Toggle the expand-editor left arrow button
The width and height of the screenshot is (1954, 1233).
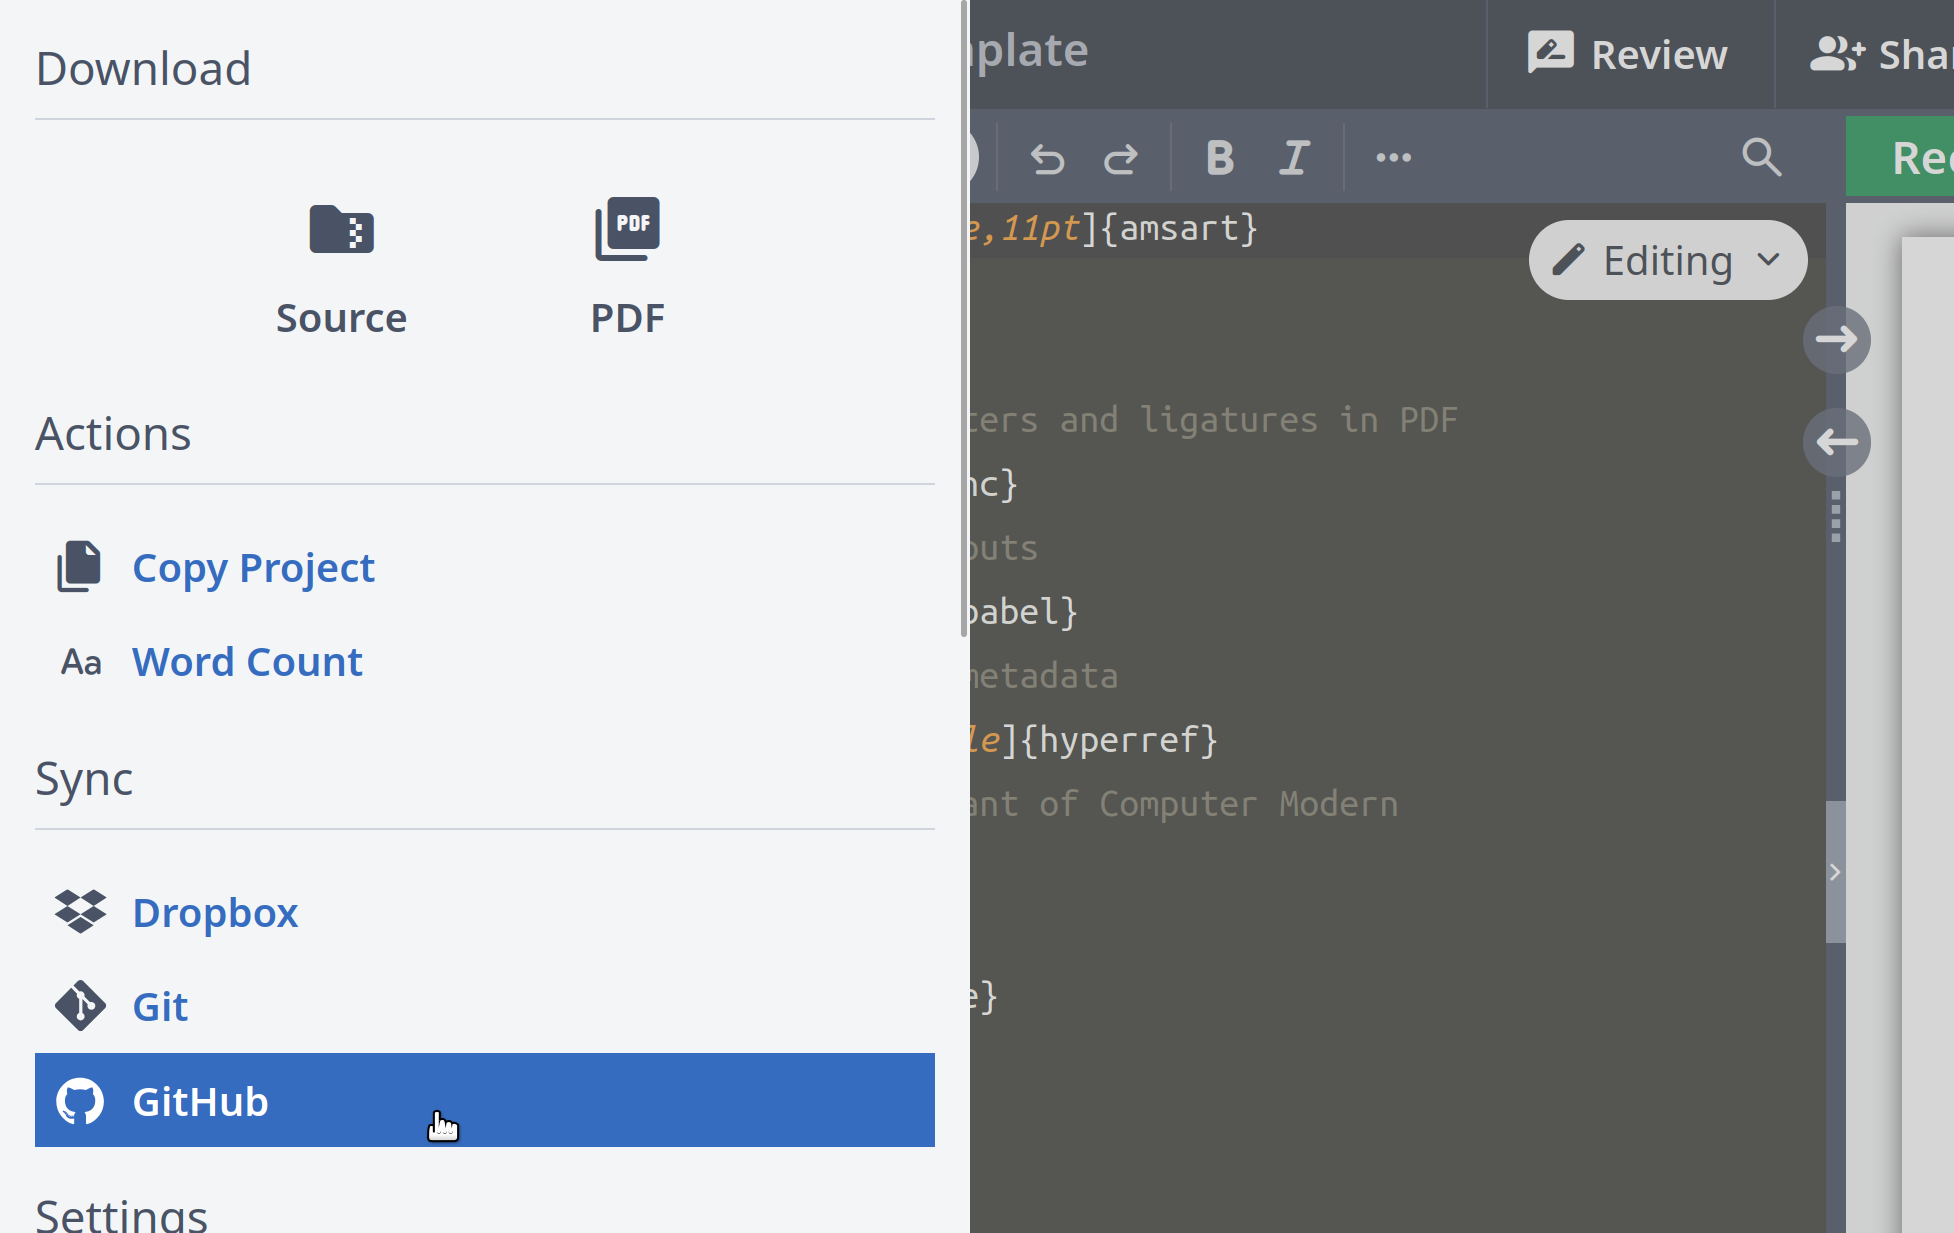tap(1837, 442)
